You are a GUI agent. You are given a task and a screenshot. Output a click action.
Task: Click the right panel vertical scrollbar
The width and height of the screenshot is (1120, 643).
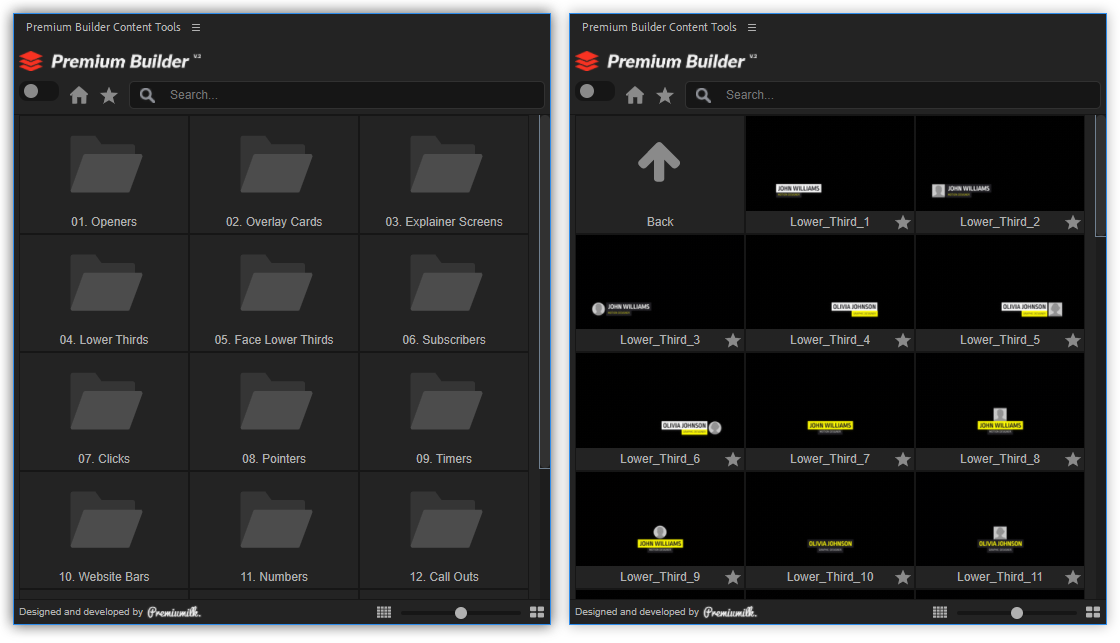click(x=1100, y=176)
